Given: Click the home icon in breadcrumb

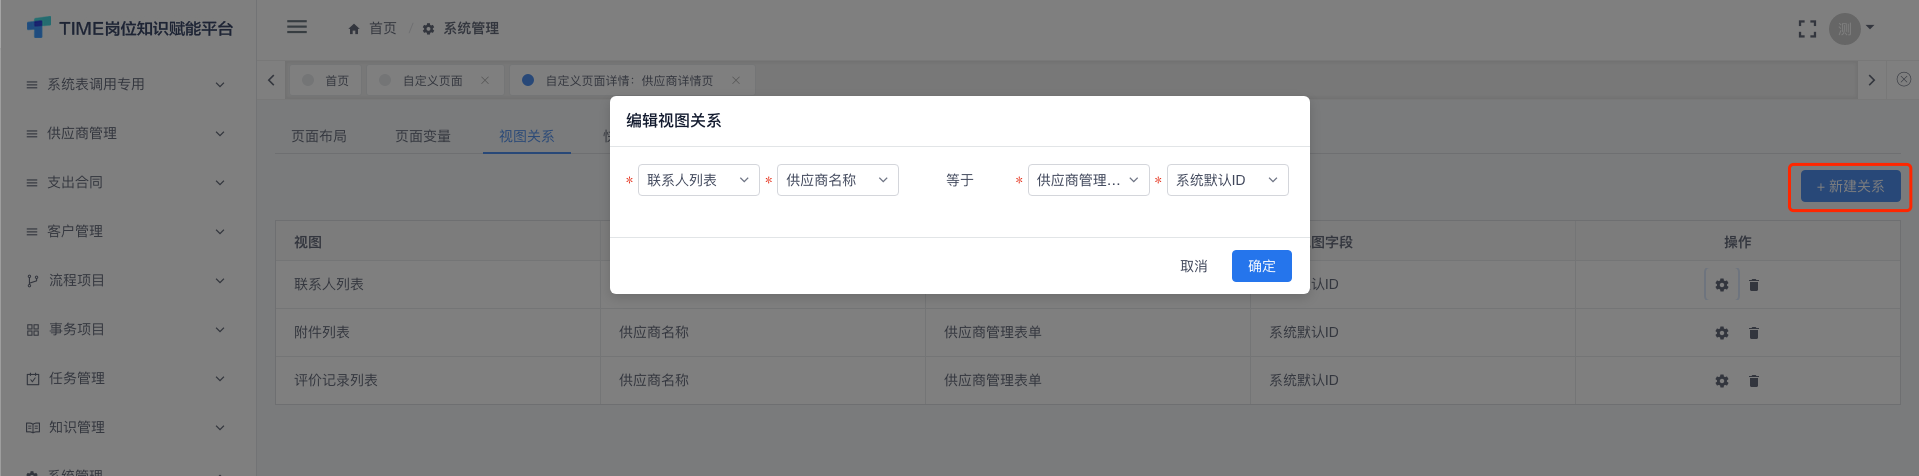Looking at the screenshot, I should [354, 29].
